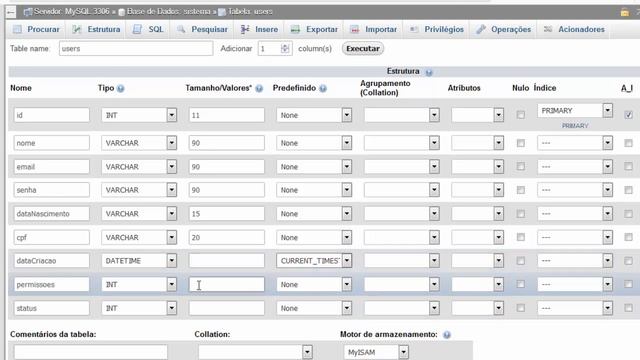Open Servidor: MySQL:3306 breadcrumb link
The image size is (640, 360).
point(72,11)
